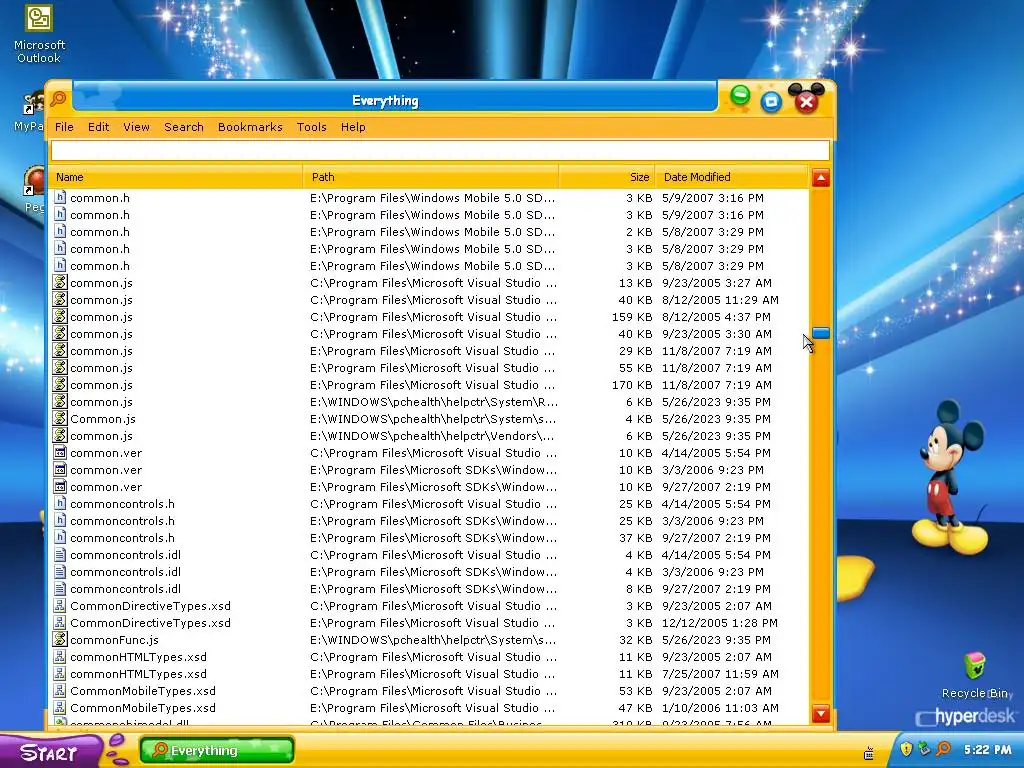Select commonHTMLTypes.xsd name dated 9/23/2005
1024x768 pixels.
point(138,656)
